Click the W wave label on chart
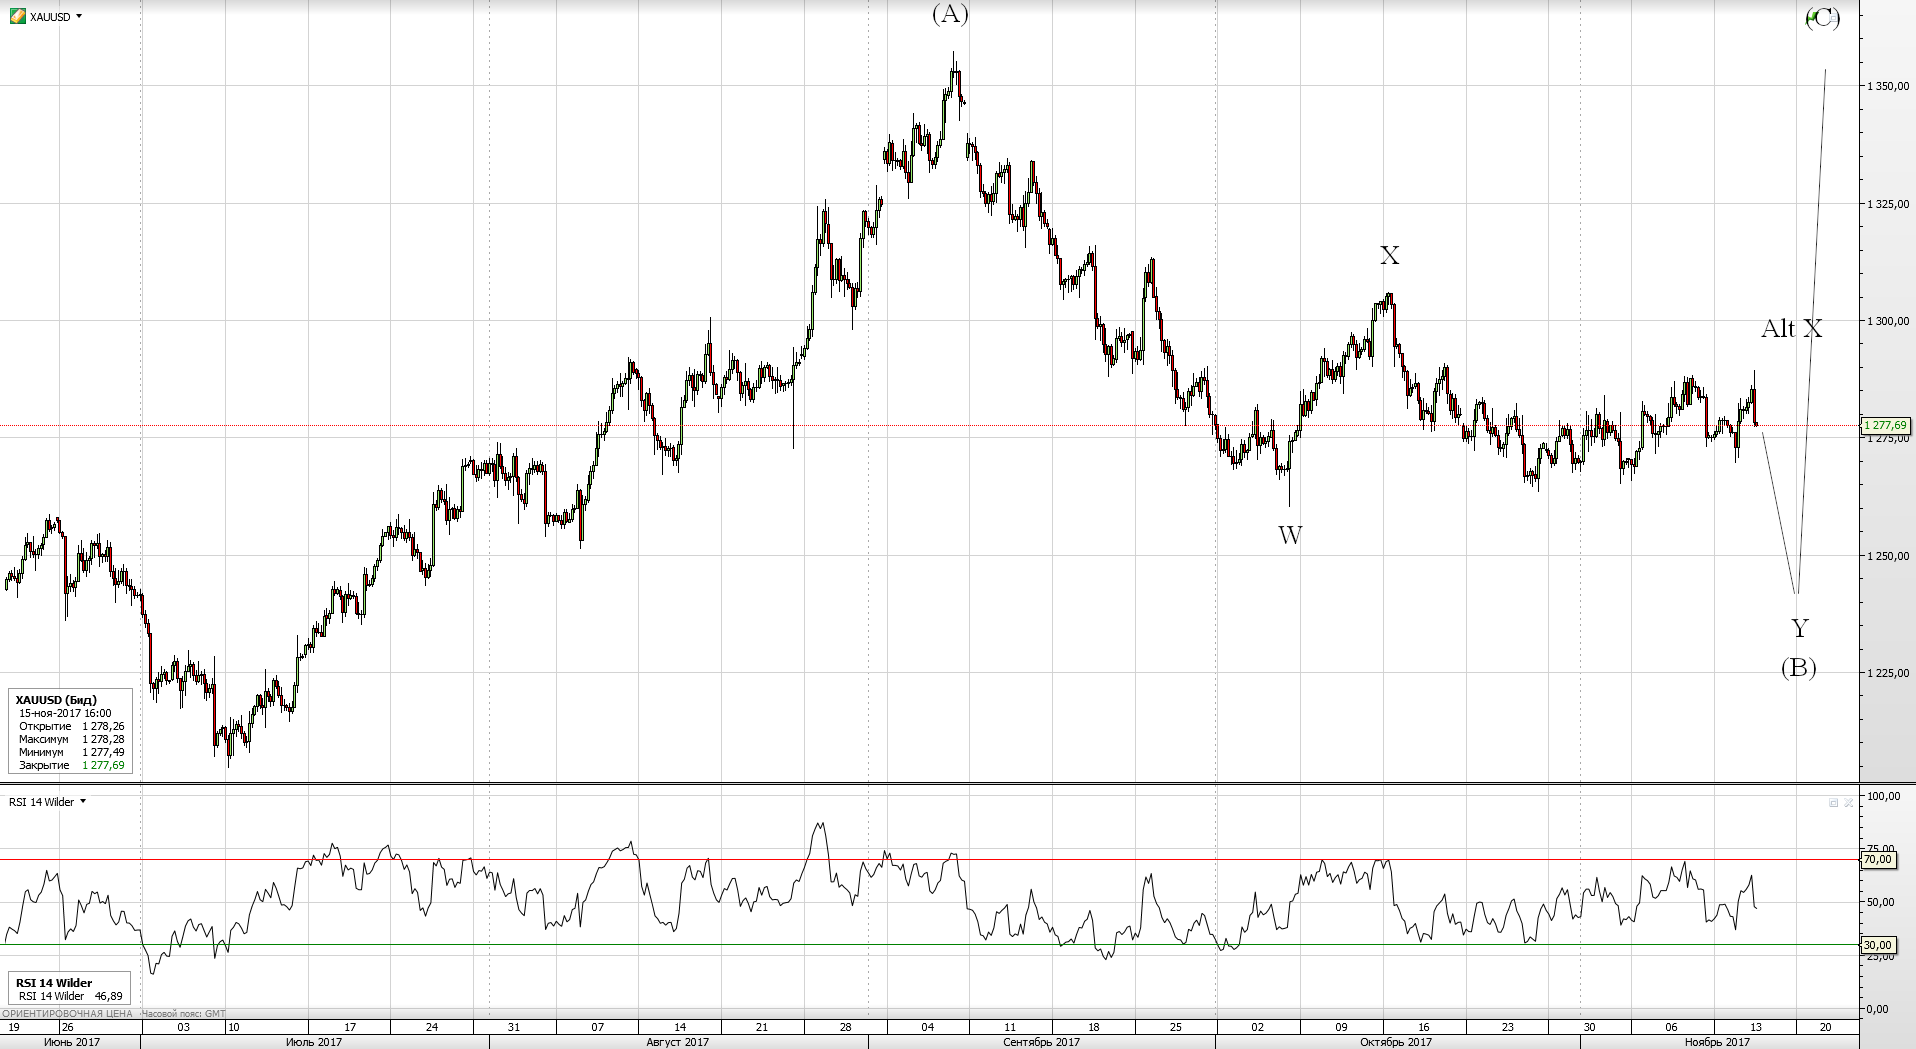The width and height of the screenshot is (1916, 1049). 1290,536
